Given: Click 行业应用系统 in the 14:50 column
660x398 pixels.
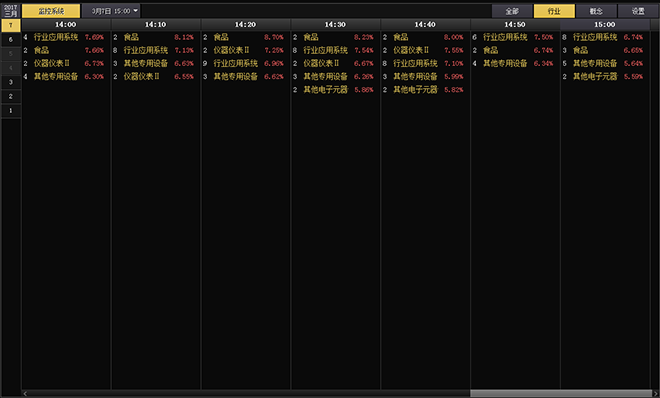Looking at the screenshot, I should (x=505, y=37).
